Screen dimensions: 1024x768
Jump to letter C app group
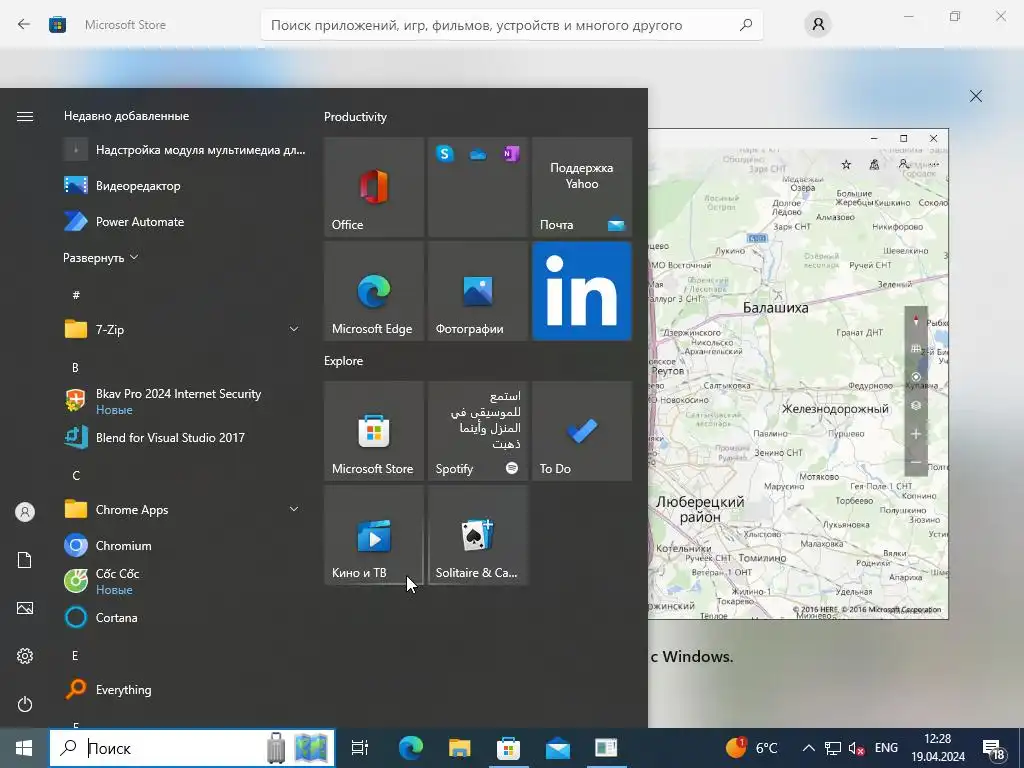[76, 475]
